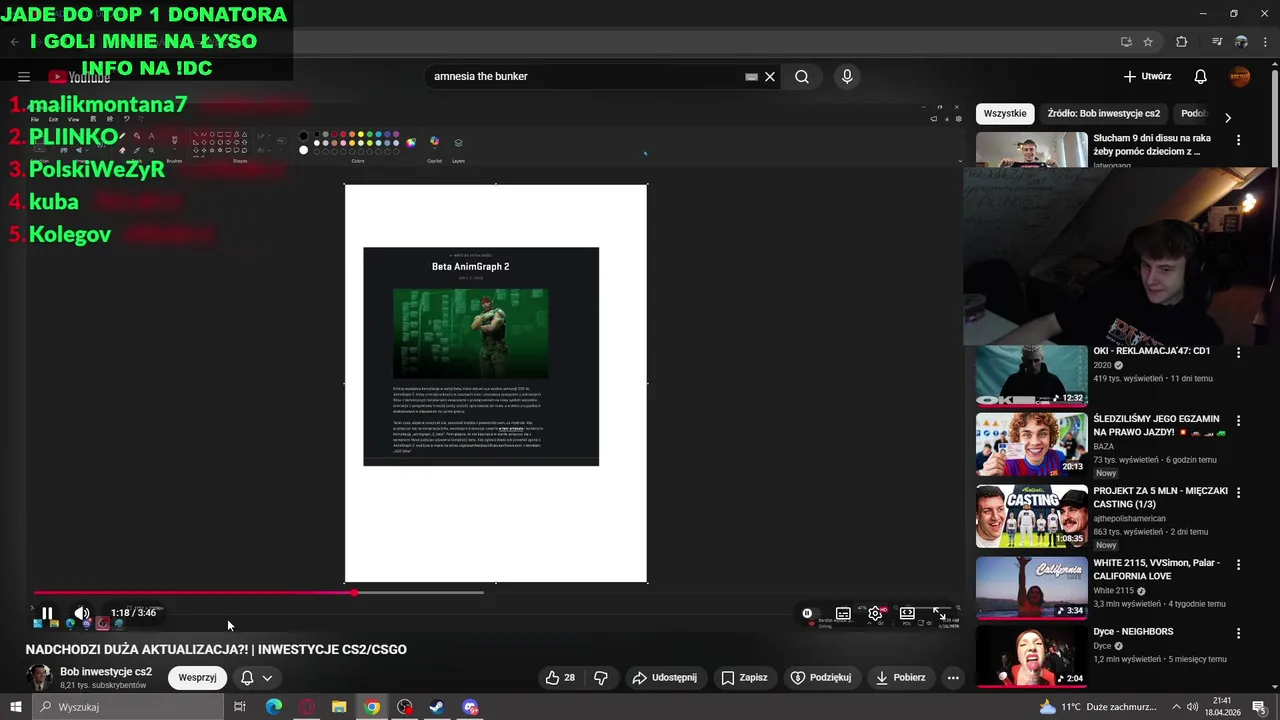Open the Chrome three-dot menu
The width and height of the screenshot is (1280, 720).
tap(1264, 42)
